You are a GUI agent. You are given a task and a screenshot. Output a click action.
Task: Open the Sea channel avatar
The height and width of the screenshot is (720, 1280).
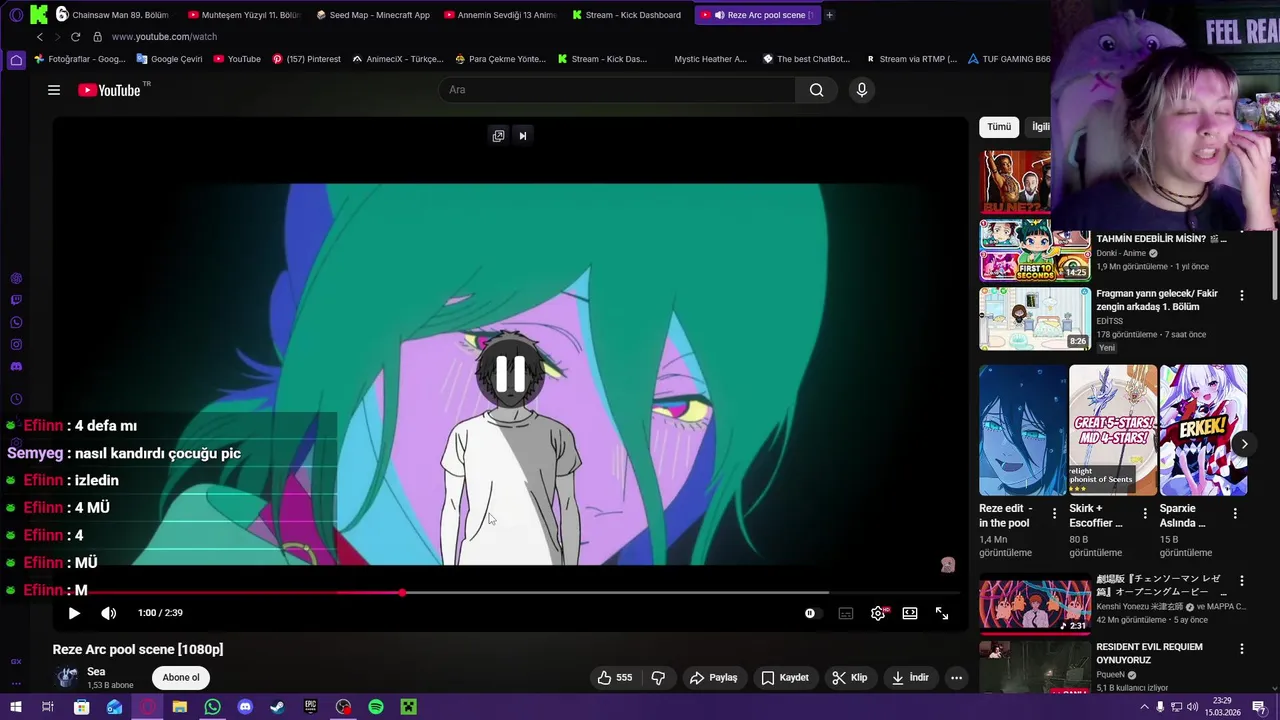(x=67, y=677)
